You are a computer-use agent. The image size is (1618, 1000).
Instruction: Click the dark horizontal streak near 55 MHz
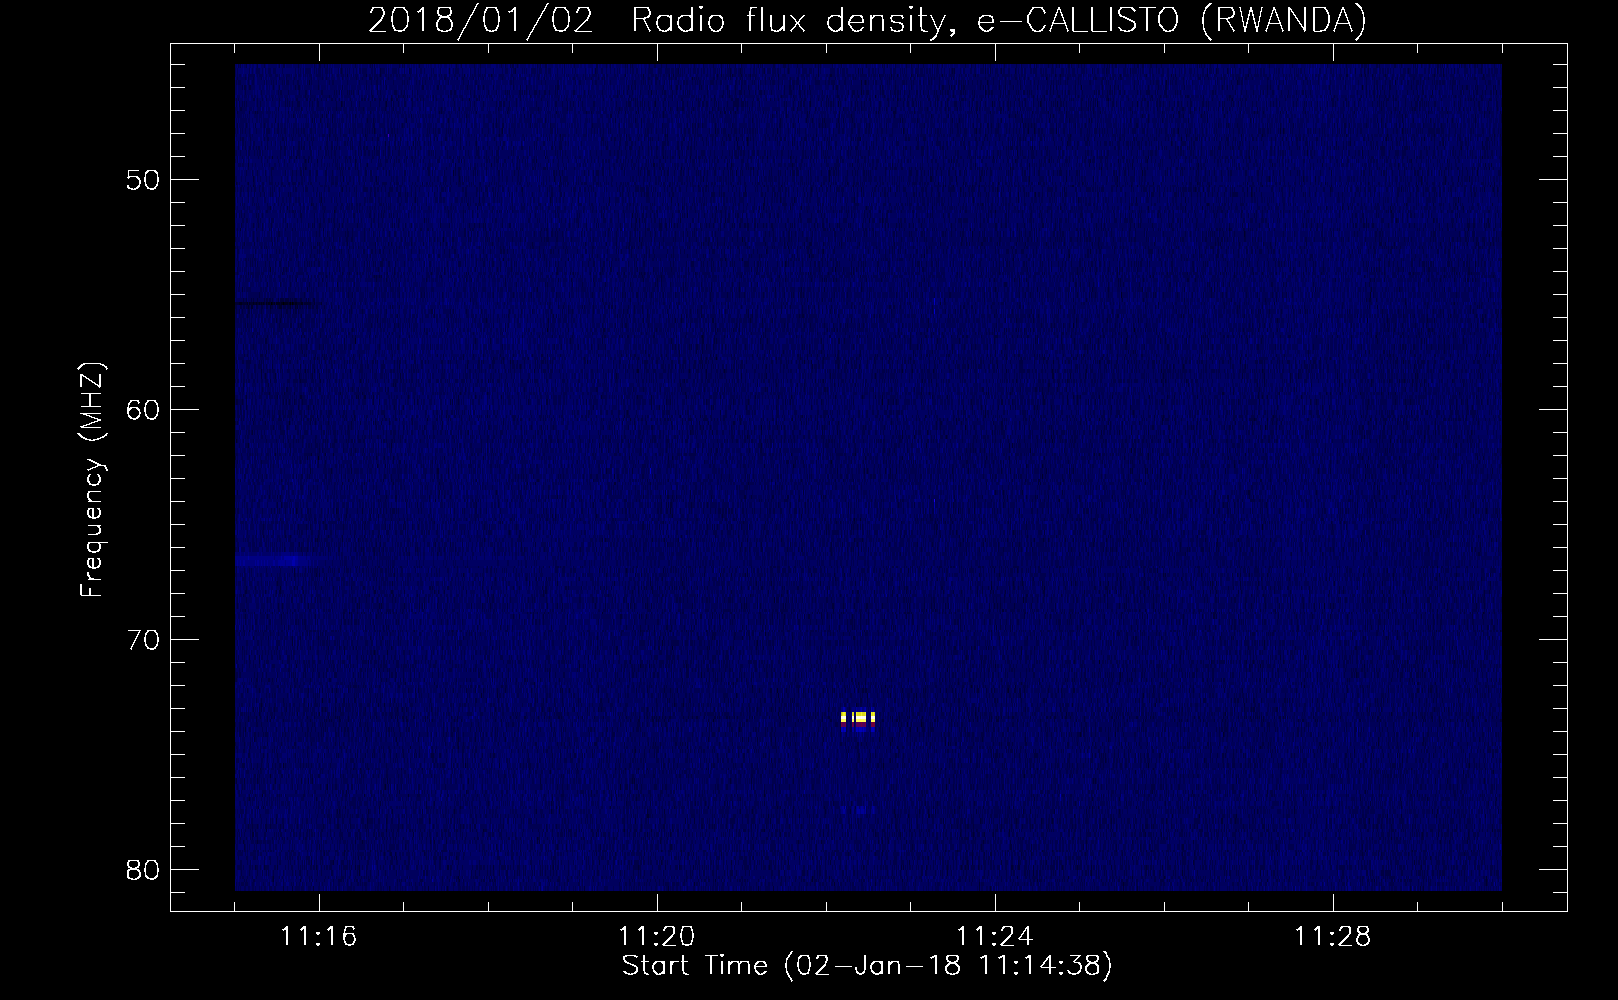point(277,304)
